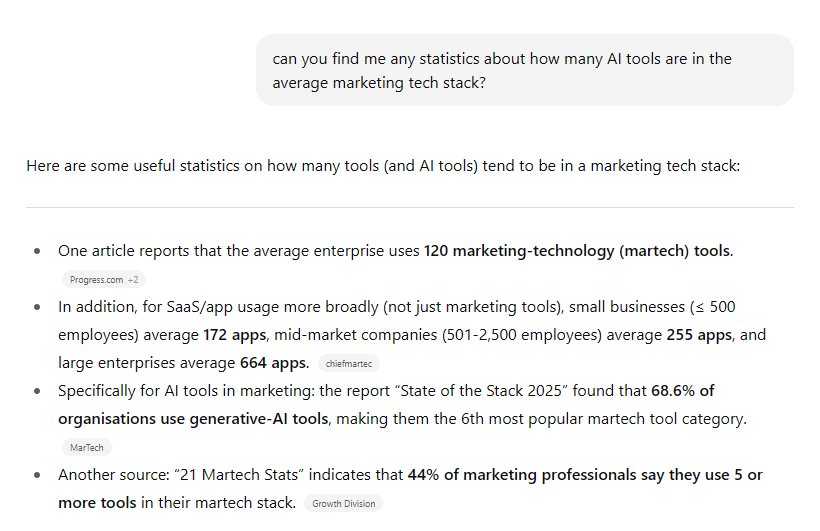Click the first bullet point marker
820x531 pixels.
coord(37,251)
